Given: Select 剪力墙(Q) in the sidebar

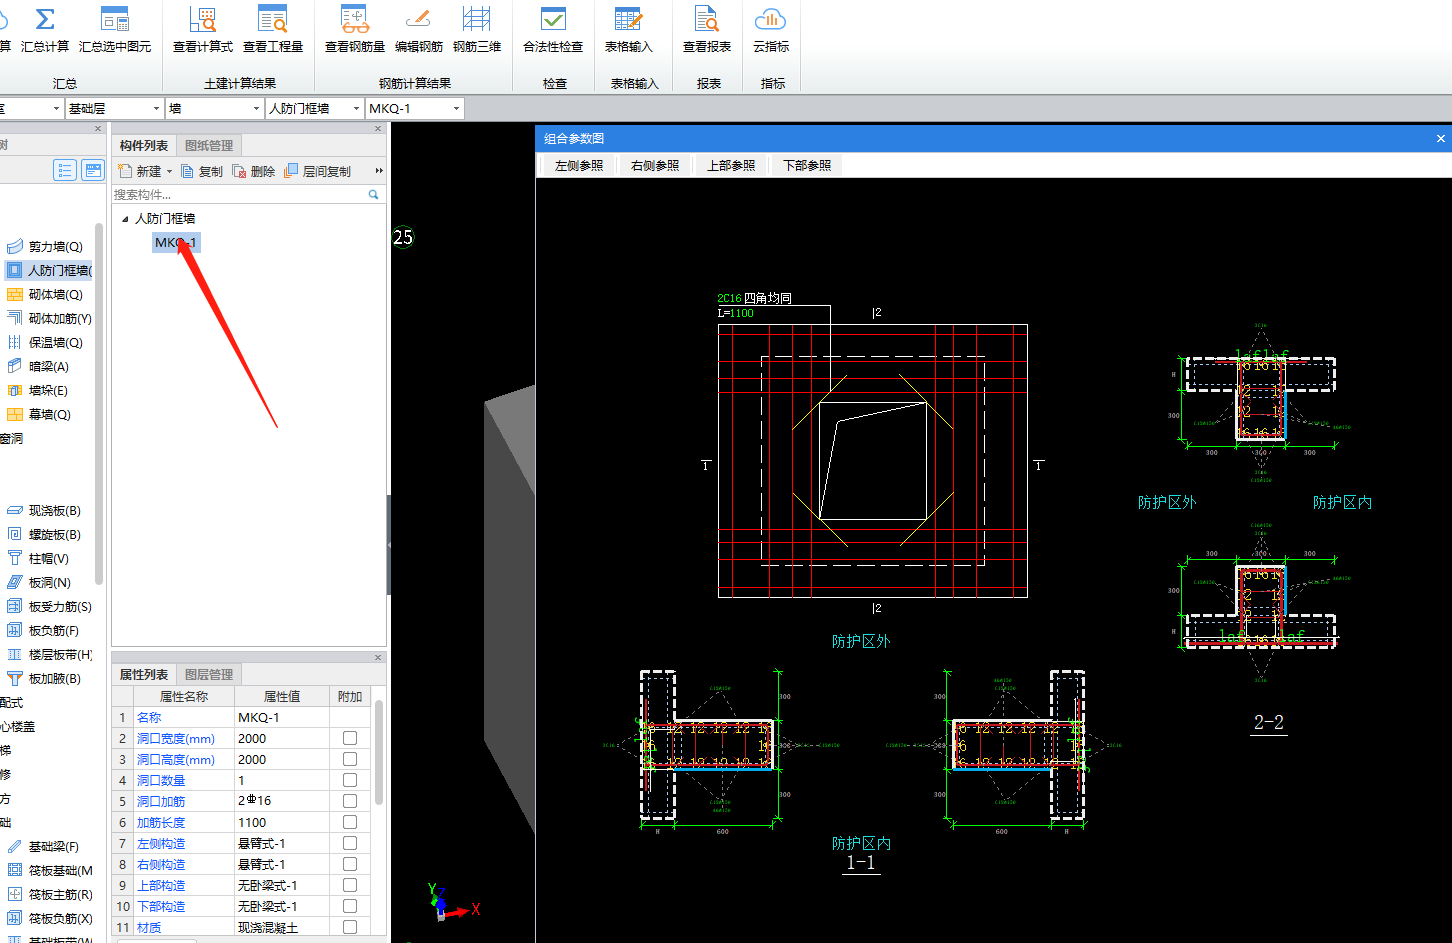Looking at the screenshot, I should point(45,246).
